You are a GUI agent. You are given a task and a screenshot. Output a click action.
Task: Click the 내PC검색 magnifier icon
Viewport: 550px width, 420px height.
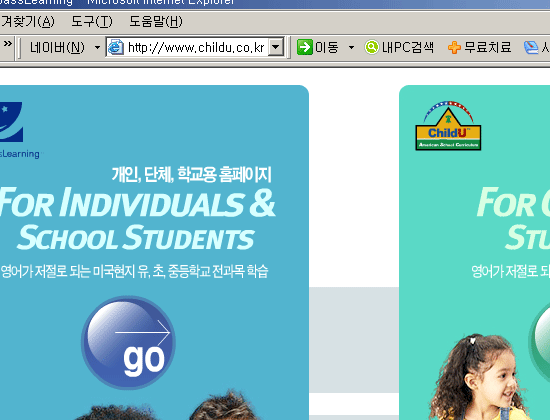pyautogui.click(x=372, y=47)
